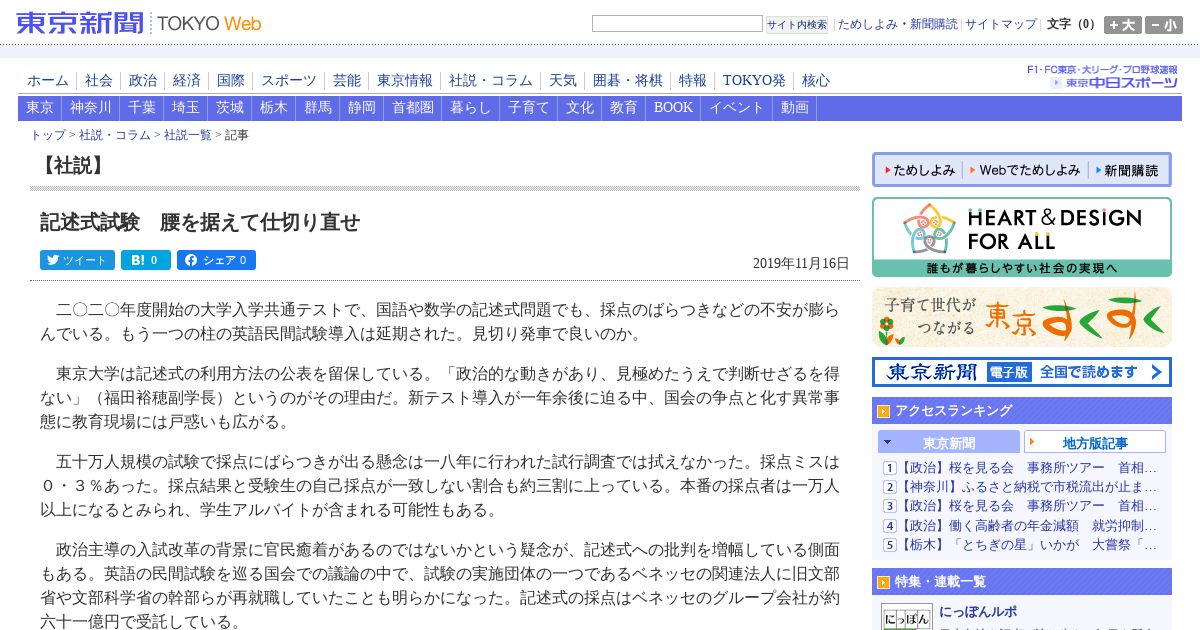The image size is (1200, 630).
Task: Open the 社会 section
Action: point(99,81)
